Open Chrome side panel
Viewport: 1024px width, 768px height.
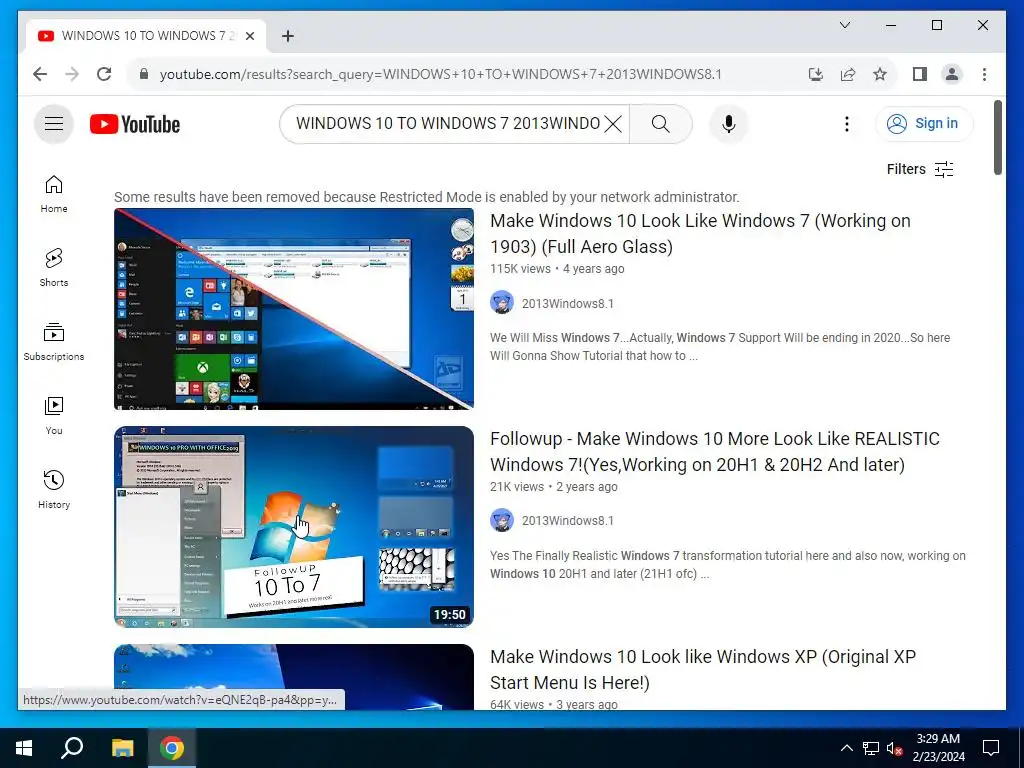[x=920, y=74]
